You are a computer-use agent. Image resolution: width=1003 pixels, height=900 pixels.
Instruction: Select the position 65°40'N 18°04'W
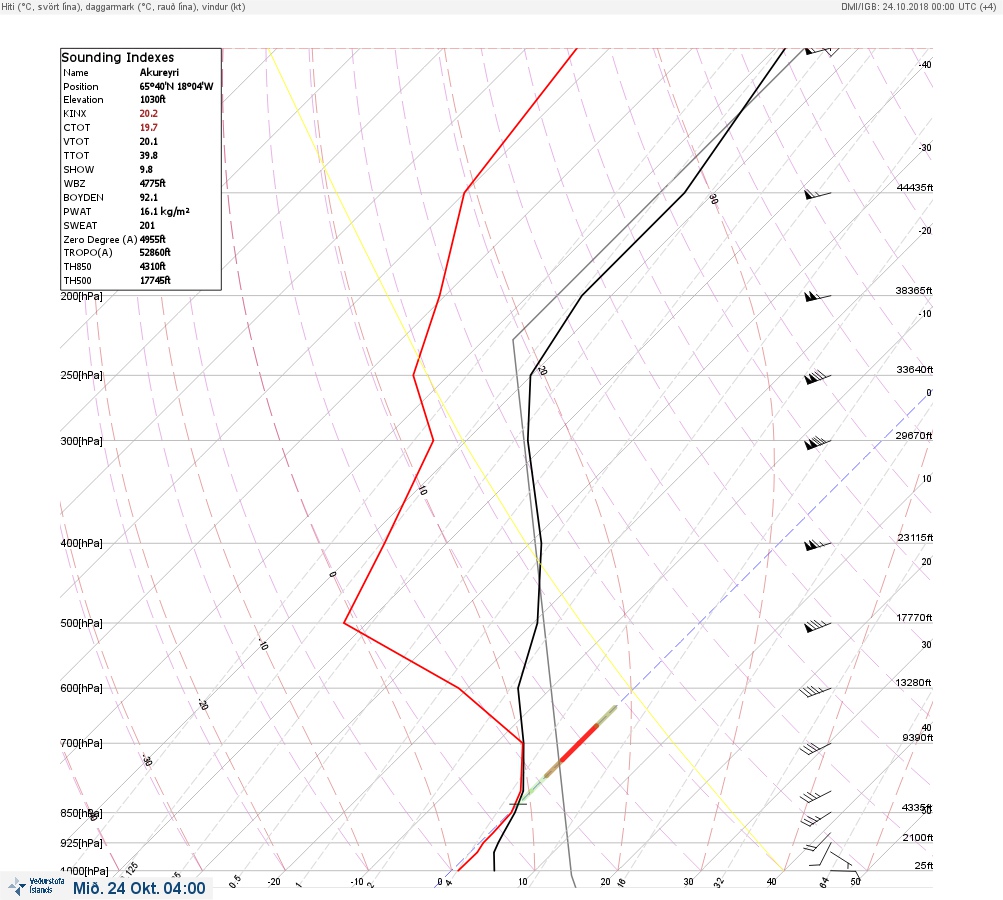click(x=177, y=86)
